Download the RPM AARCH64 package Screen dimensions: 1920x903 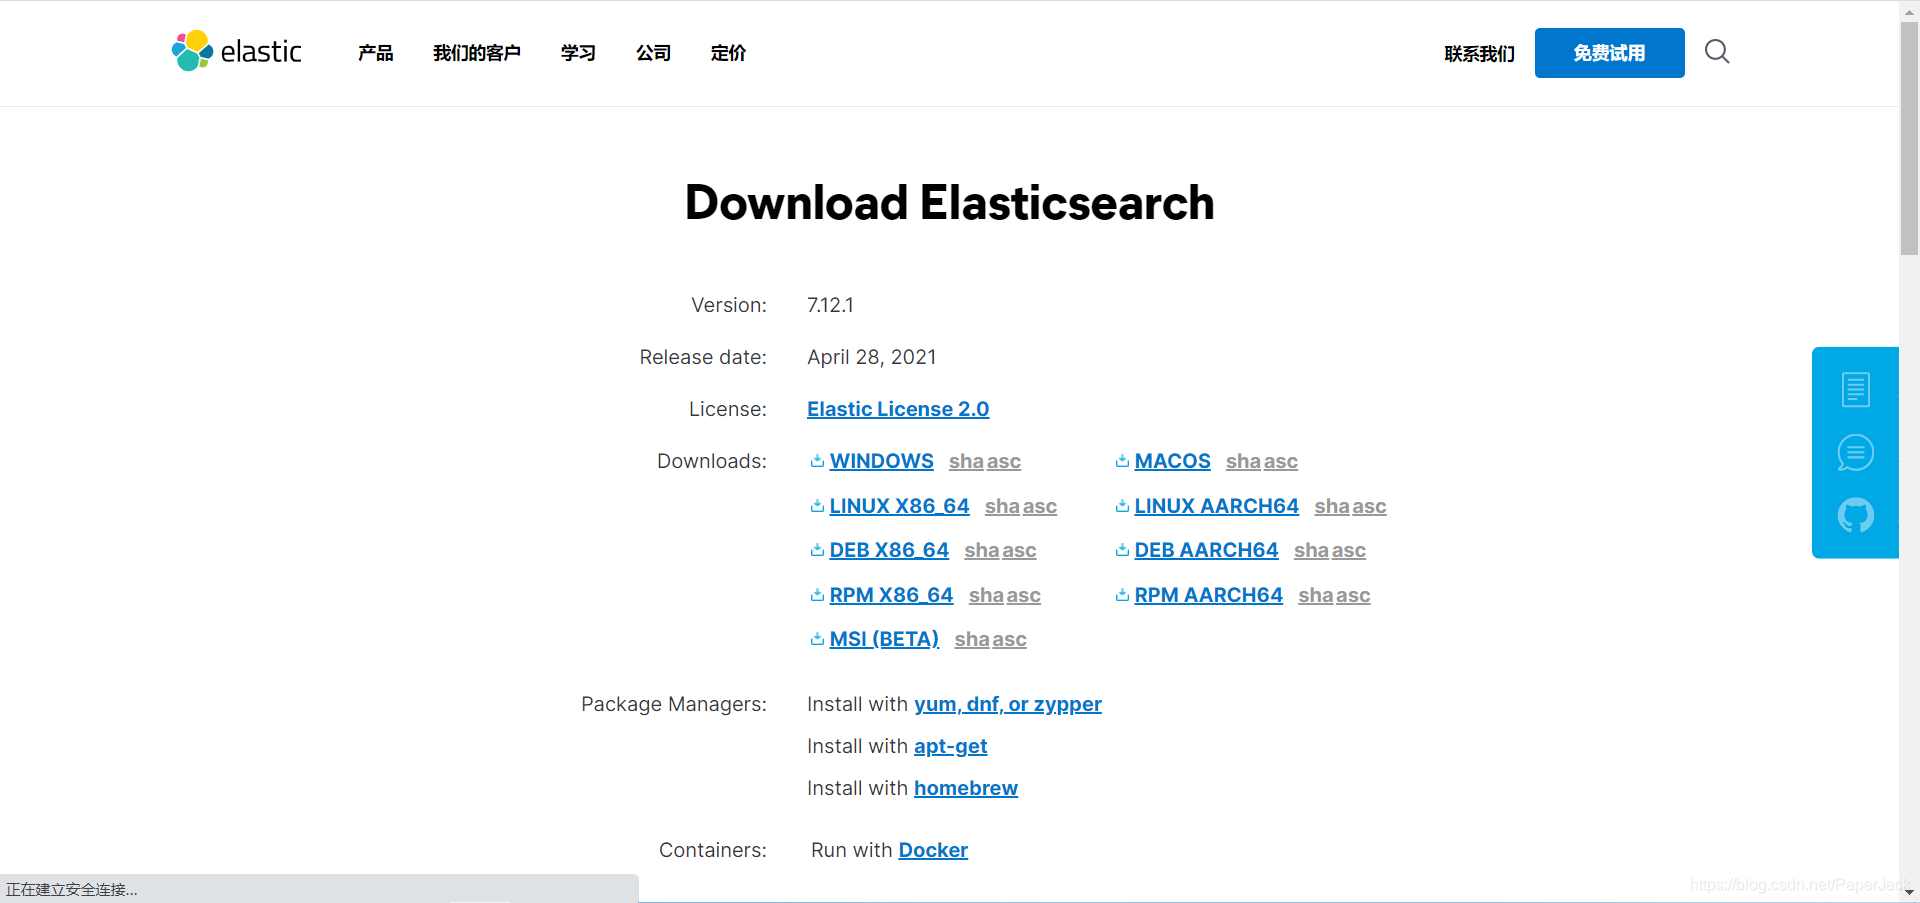[1208, 595]
